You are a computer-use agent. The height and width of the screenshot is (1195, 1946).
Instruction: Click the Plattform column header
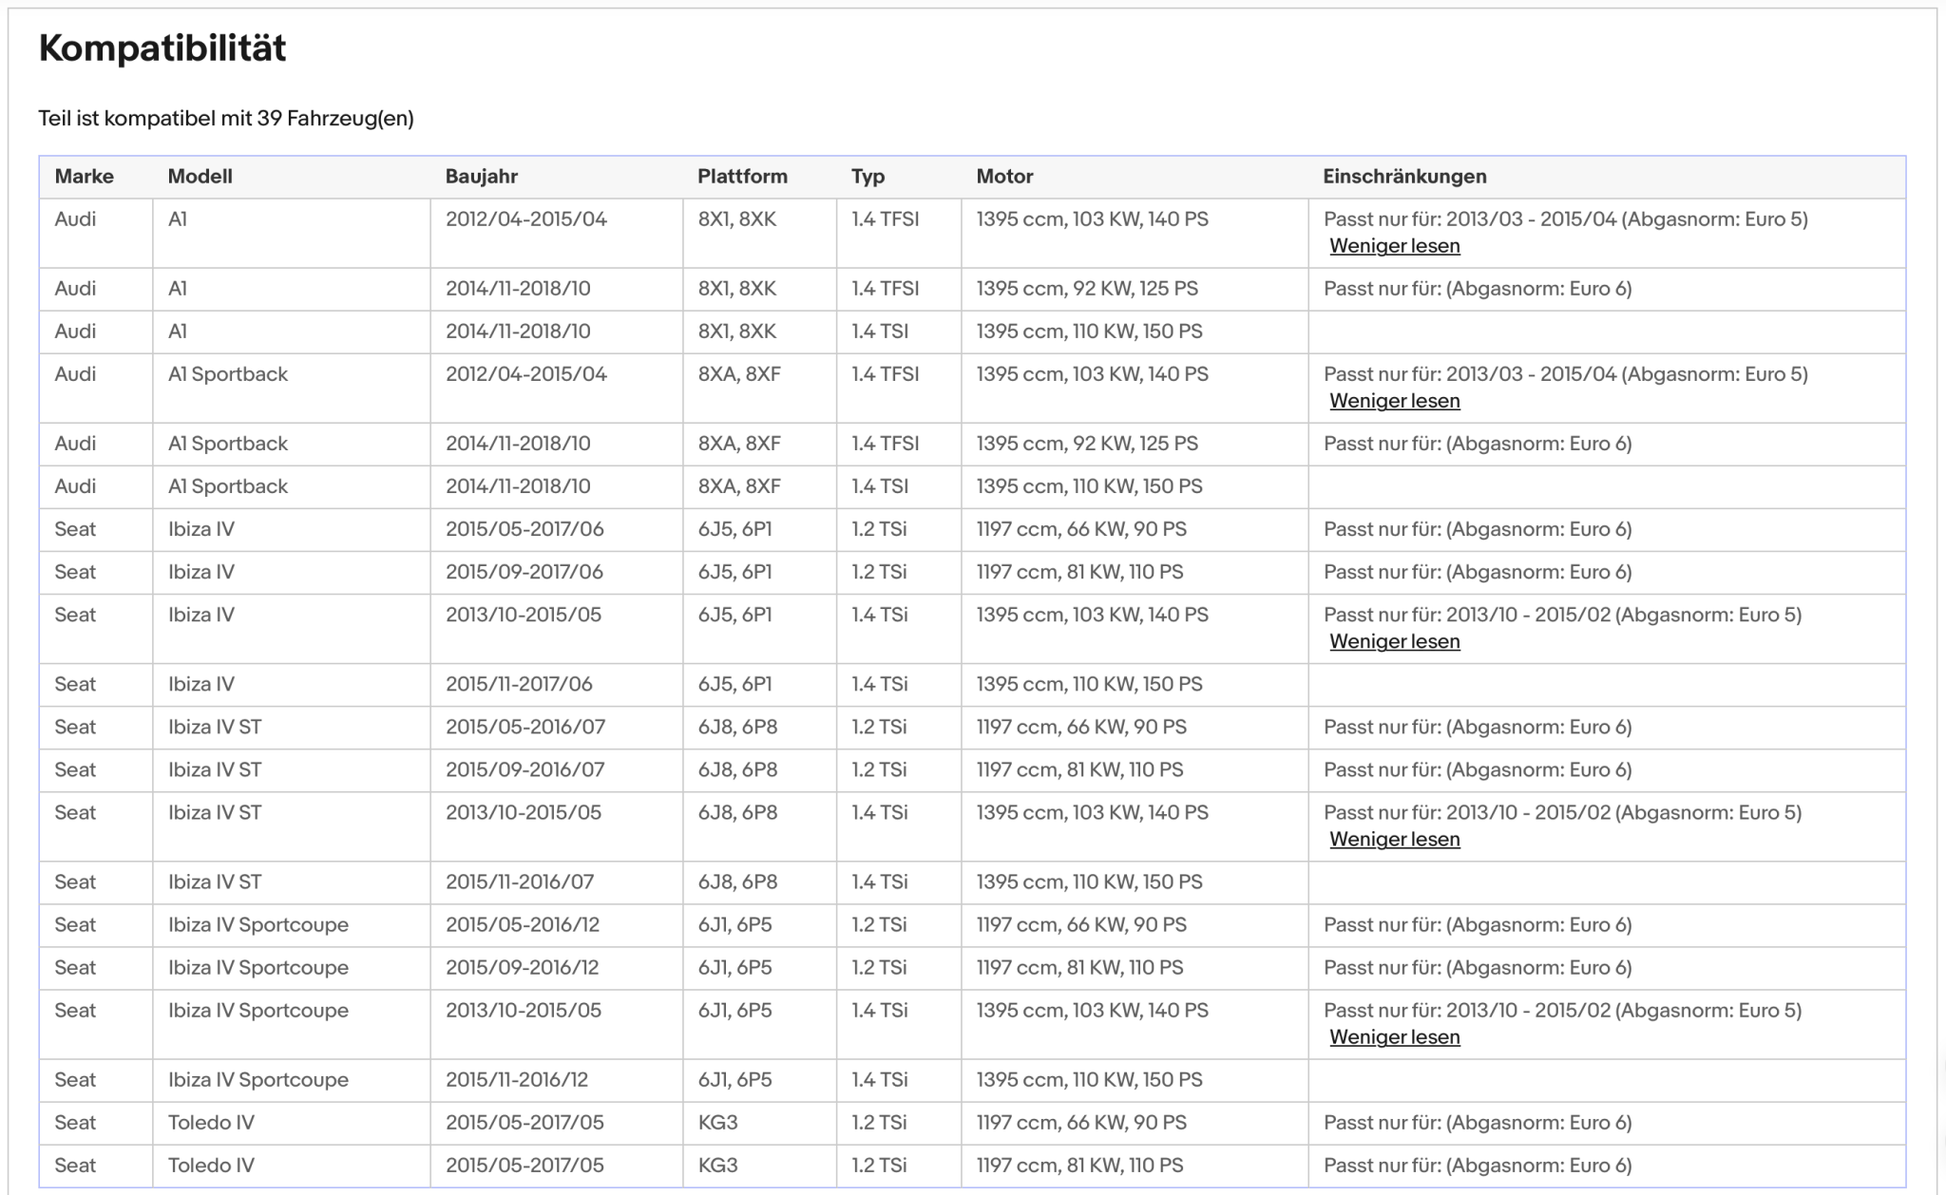click(742, 177)
